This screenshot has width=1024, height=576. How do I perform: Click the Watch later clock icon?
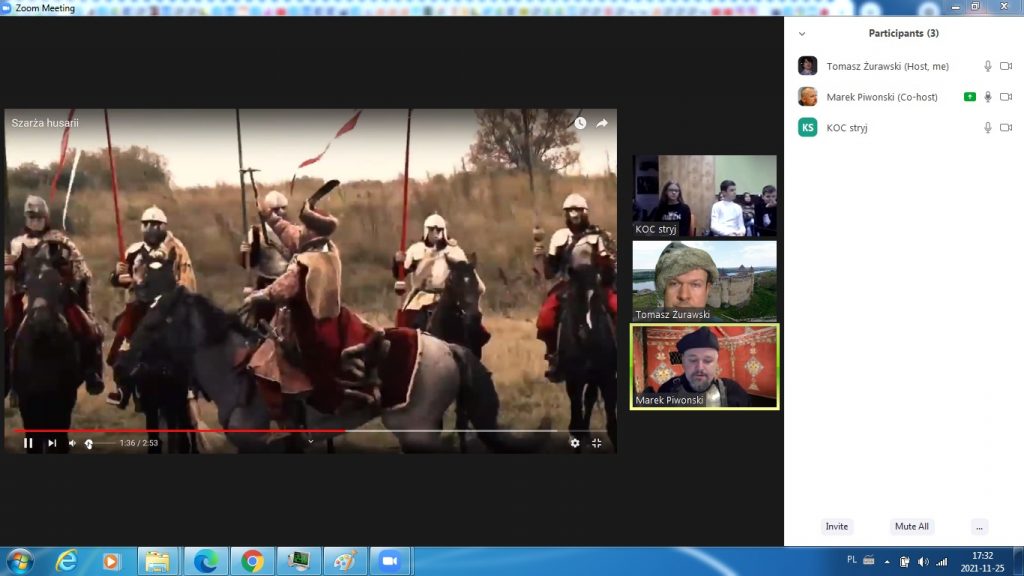(x=580, y=123)
